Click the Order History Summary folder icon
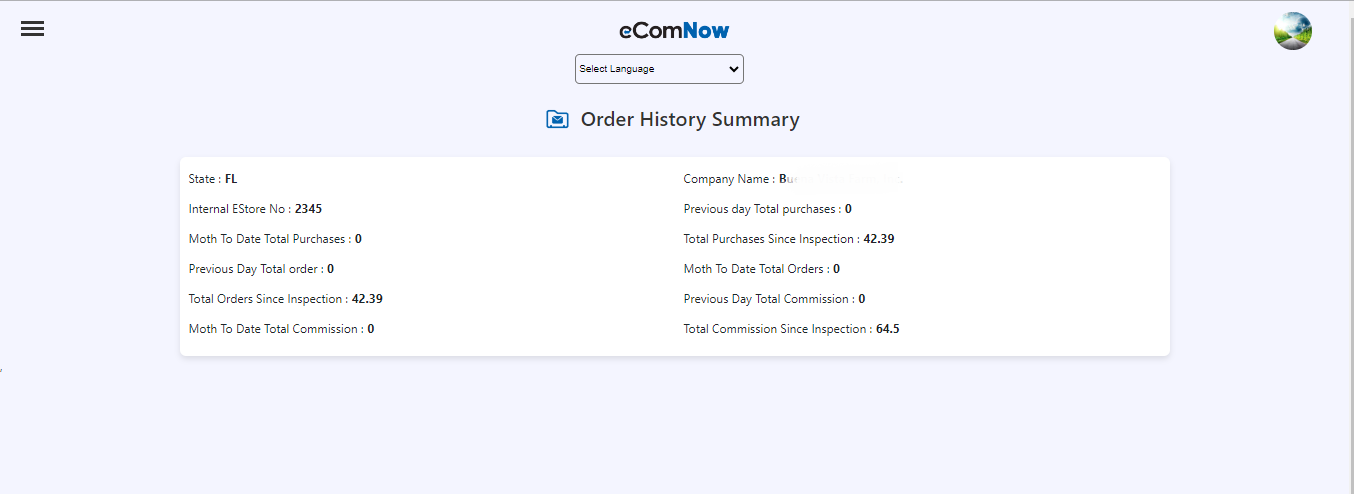This screenshot has width=1354, height=494. coord(557,120)
